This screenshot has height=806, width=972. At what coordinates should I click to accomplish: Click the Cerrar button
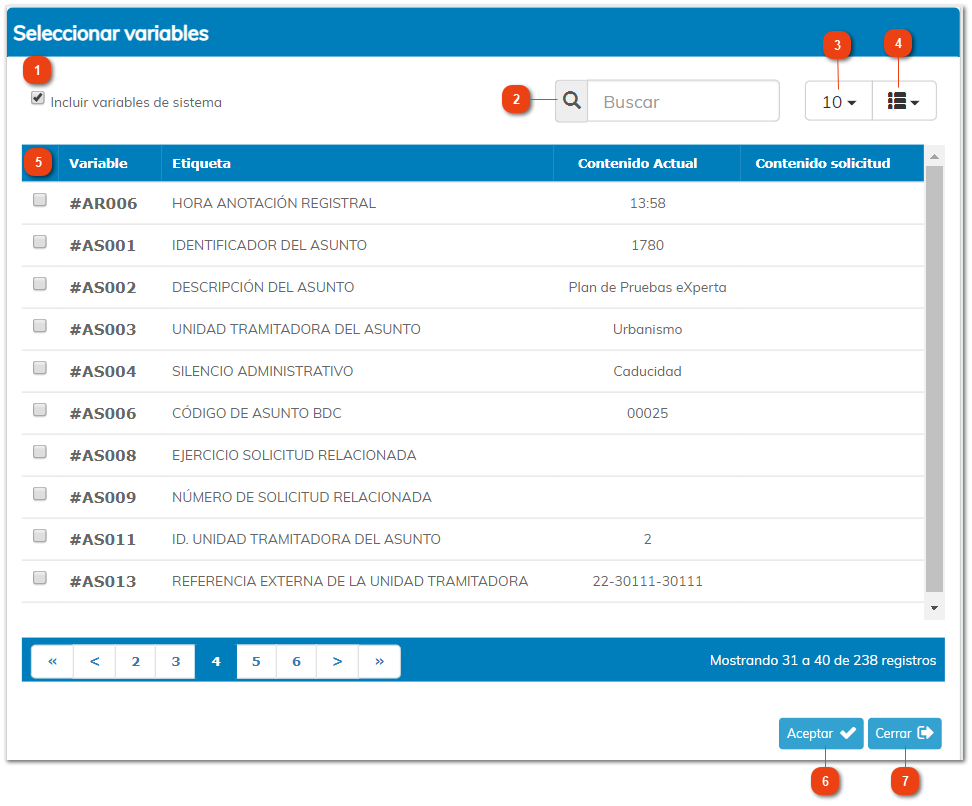click(x=904, y=733)
